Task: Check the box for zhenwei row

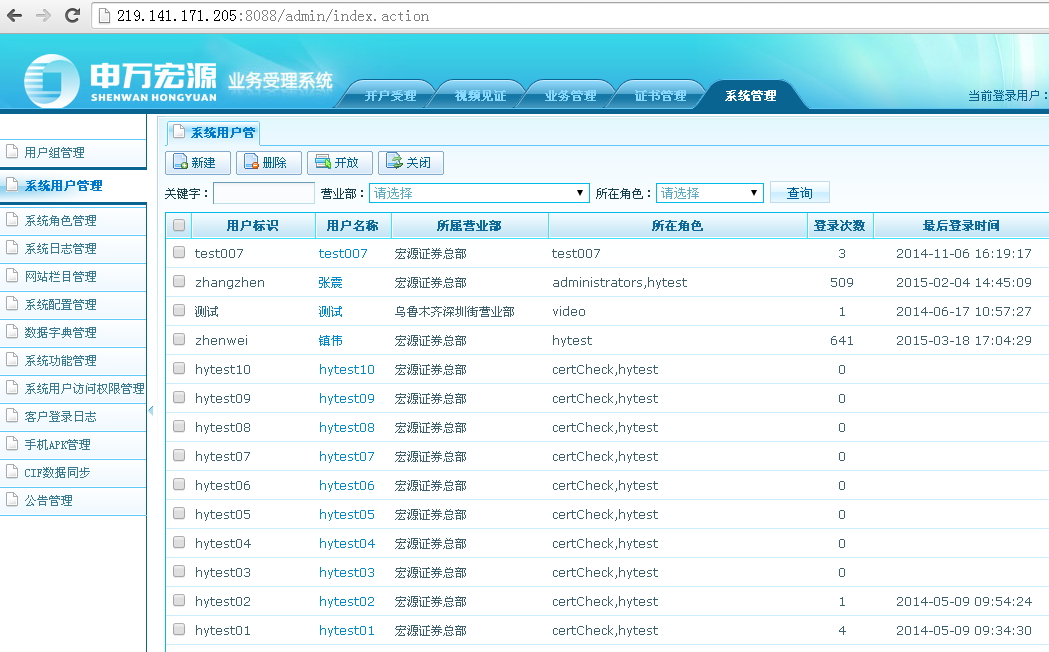Action: [179, 339]
